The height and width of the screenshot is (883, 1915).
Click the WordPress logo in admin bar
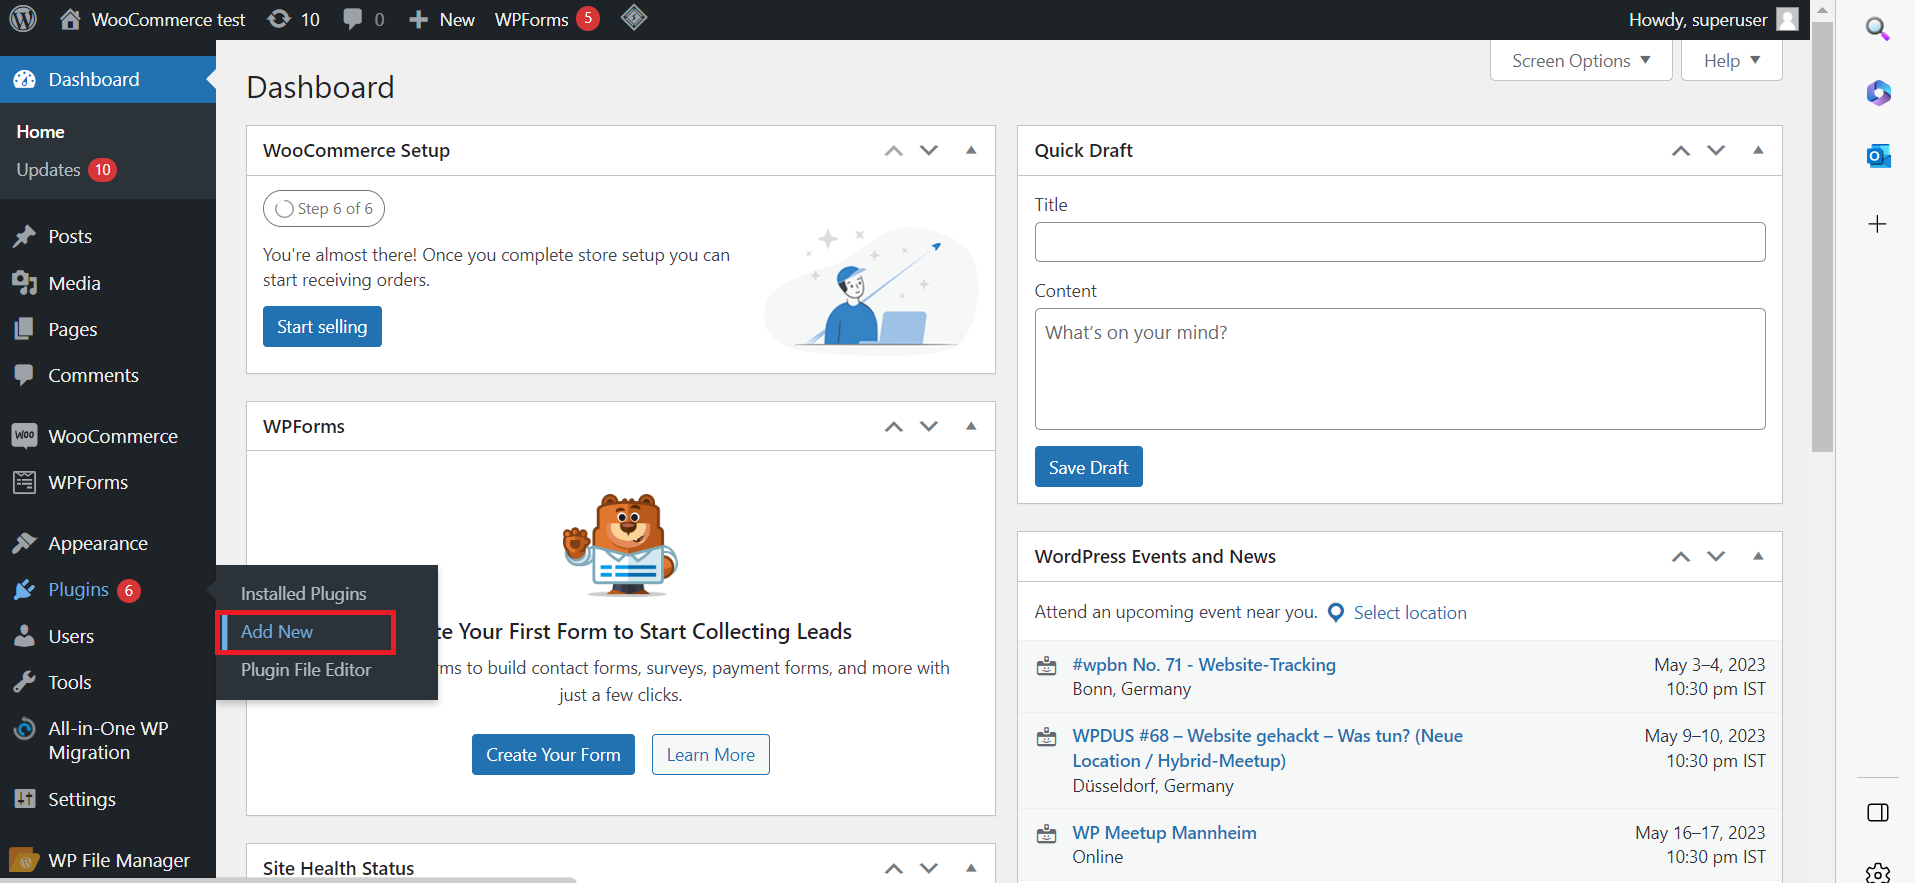coord(23,19)
